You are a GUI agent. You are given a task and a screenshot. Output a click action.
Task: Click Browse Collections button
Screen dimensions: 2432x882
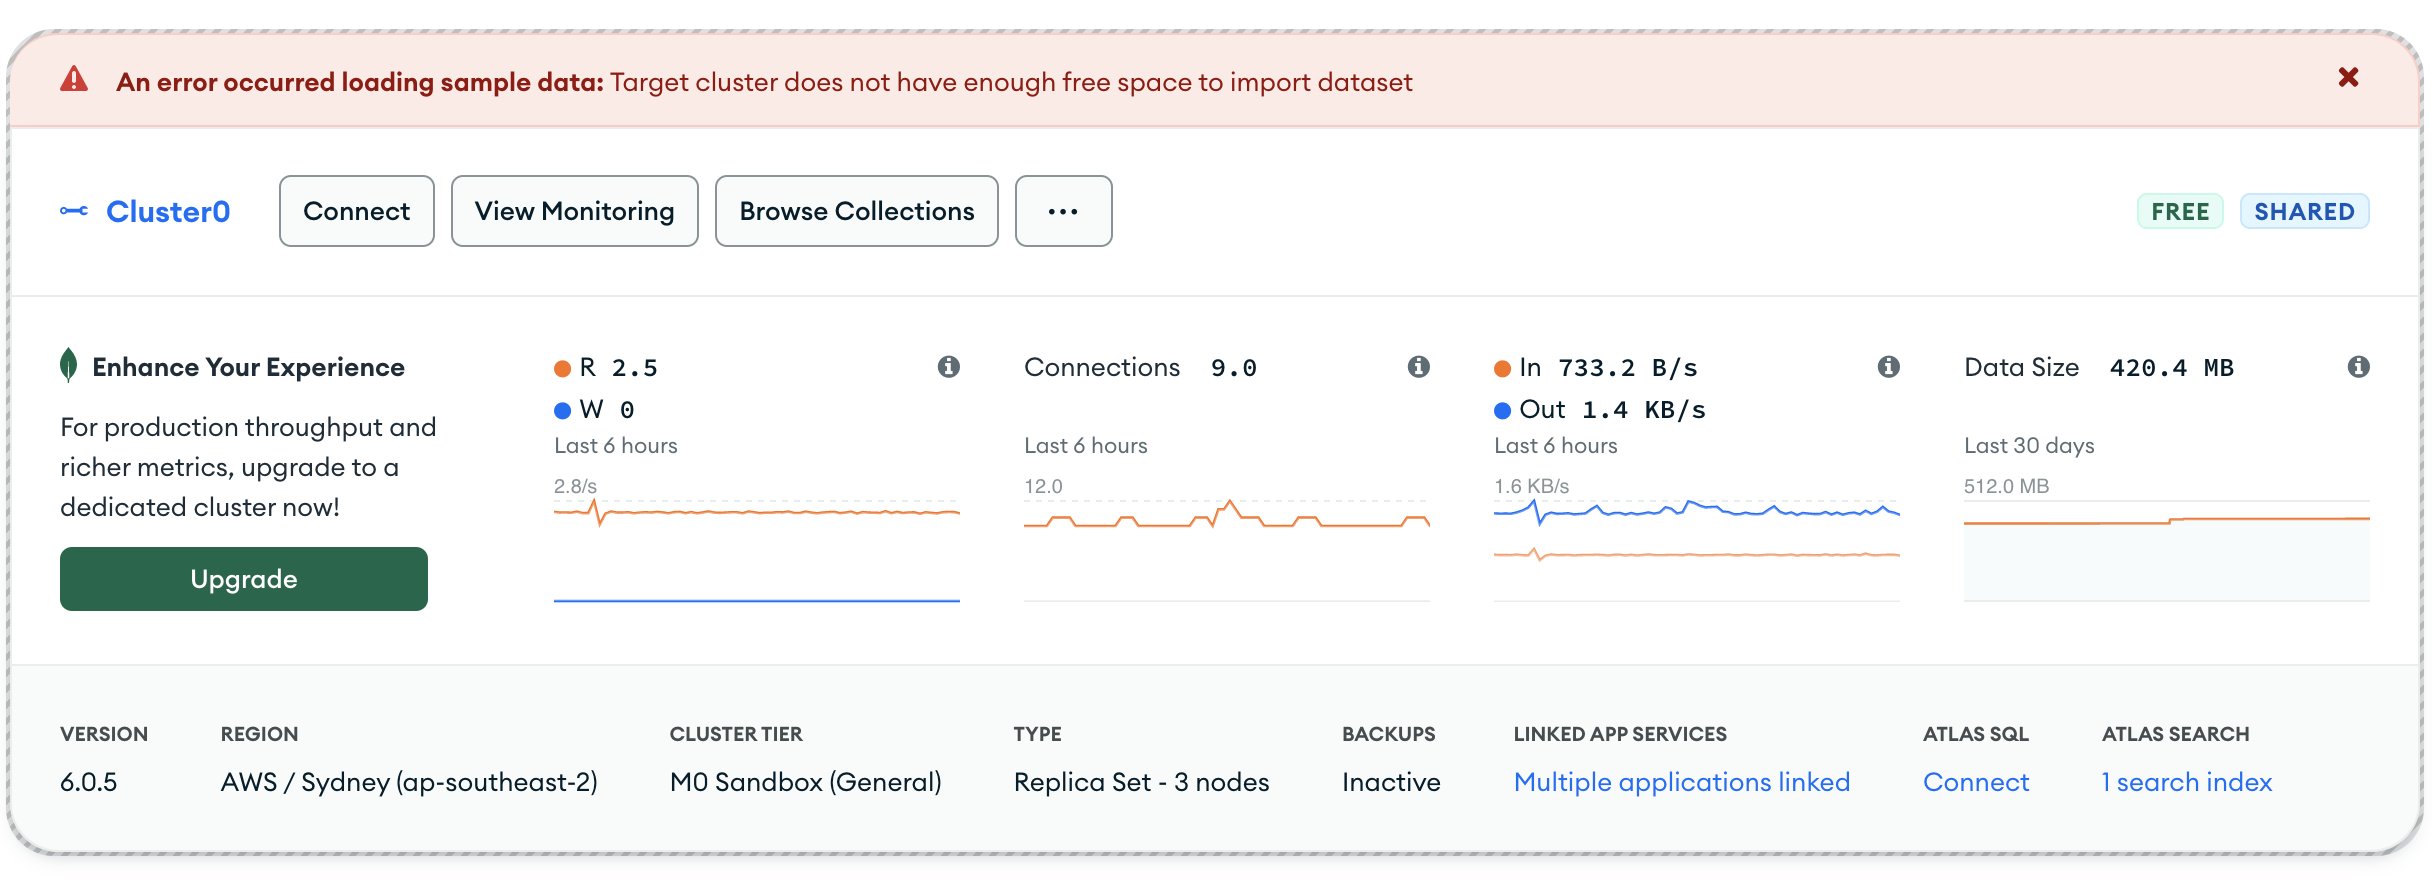856,211
